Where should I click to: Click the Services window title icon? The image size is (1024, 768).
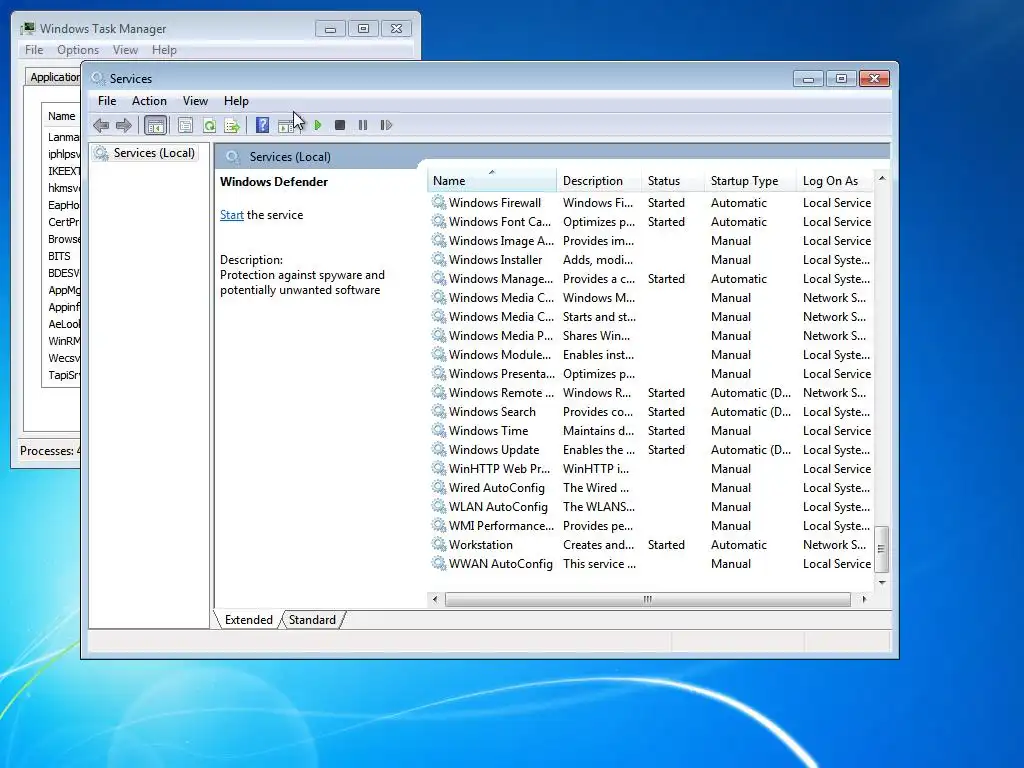tap(98, 78)
